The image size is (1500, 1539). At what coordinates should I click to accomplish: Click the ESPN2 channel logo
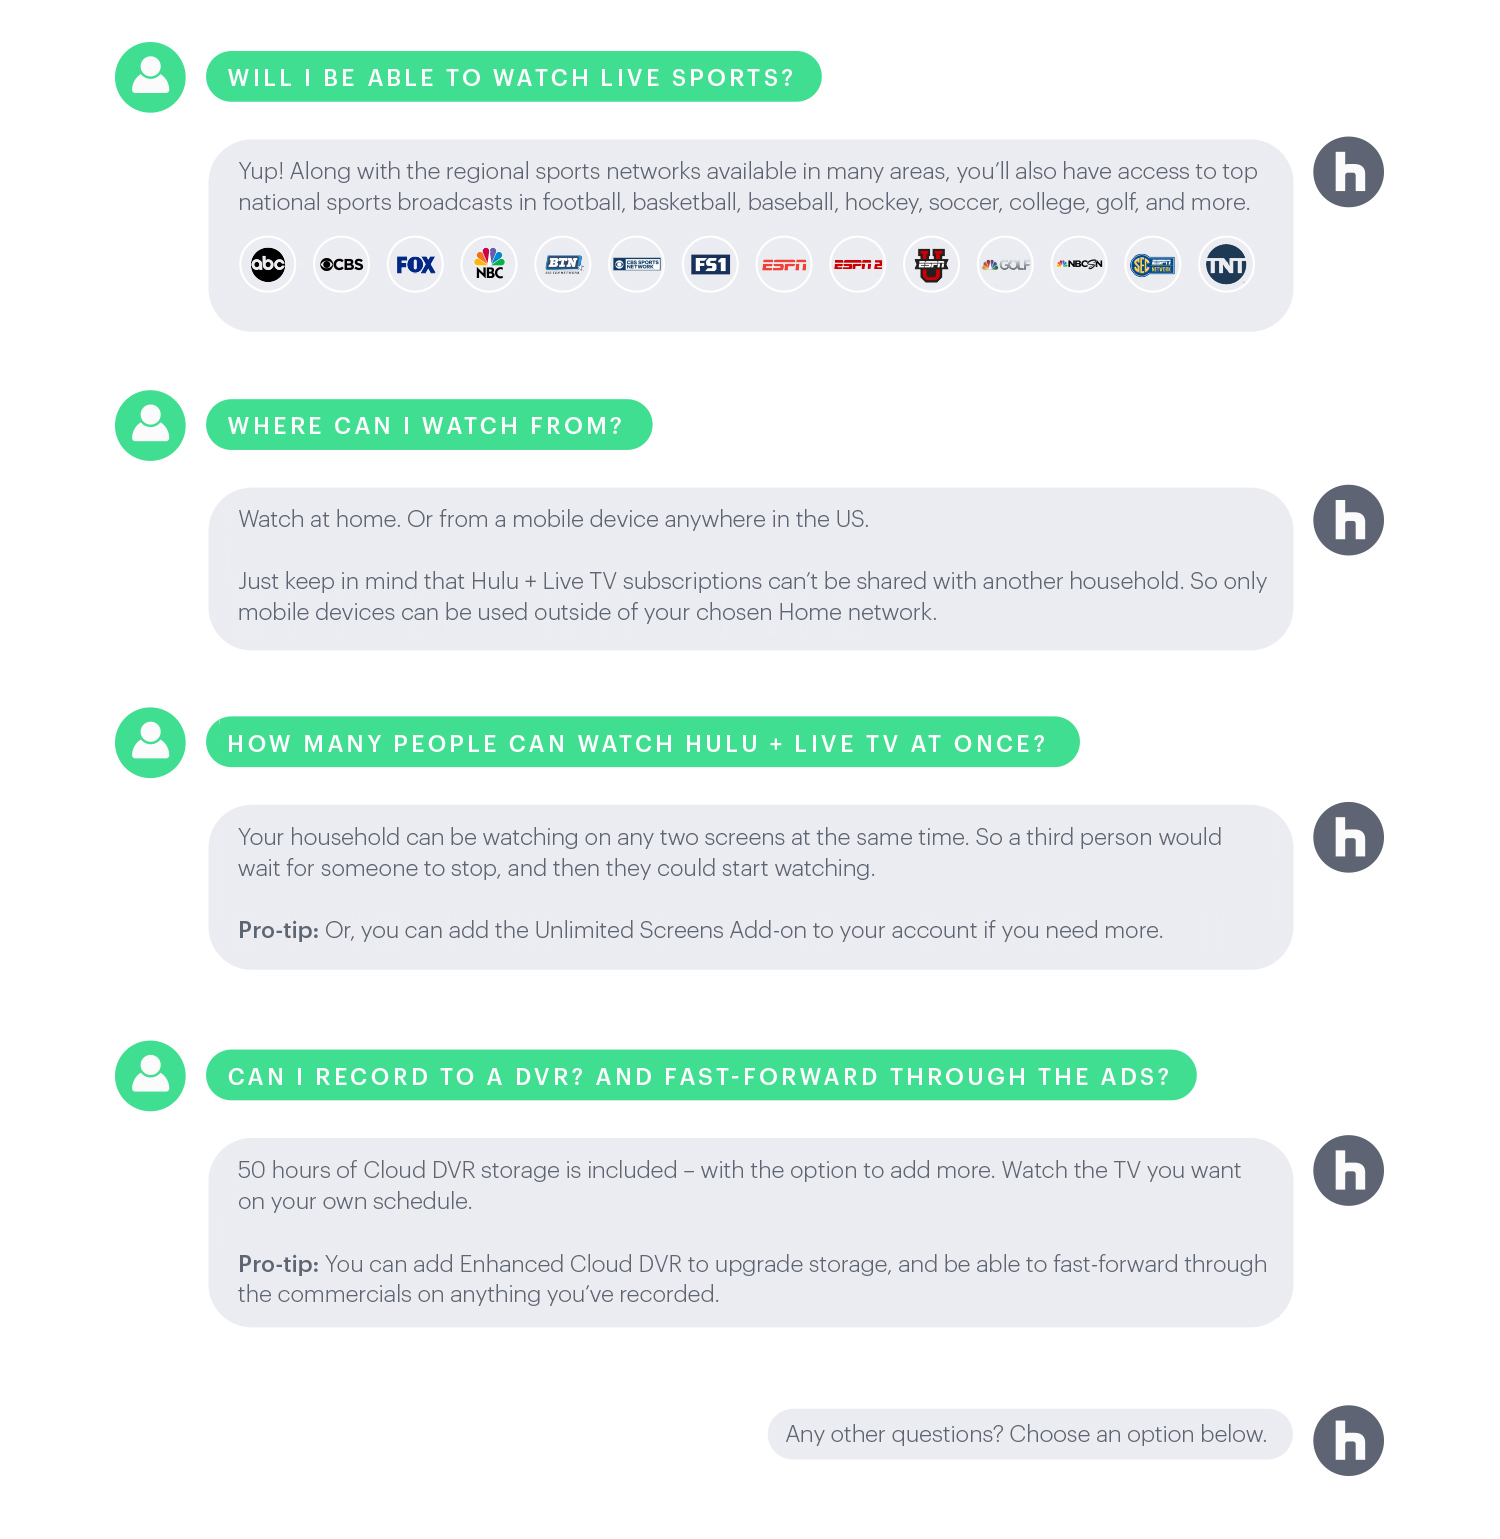tap(858, 265)
